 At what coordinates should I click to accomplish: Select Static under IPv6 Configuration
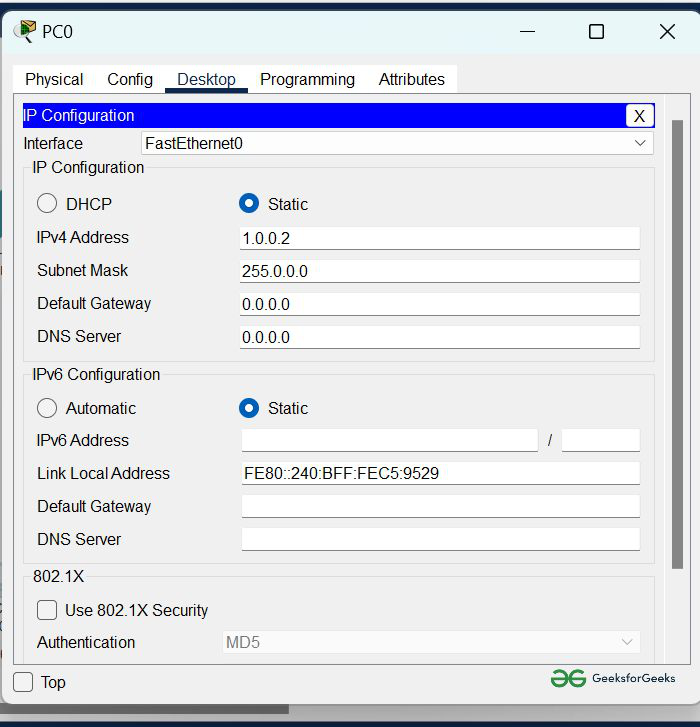point(249,408)
